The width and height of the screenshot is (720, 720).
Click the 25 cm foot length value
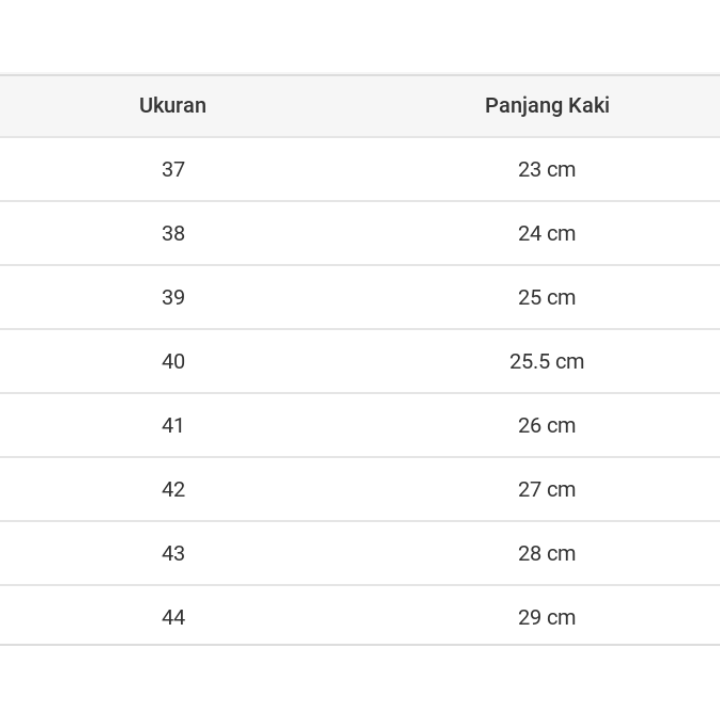[547, 297]
